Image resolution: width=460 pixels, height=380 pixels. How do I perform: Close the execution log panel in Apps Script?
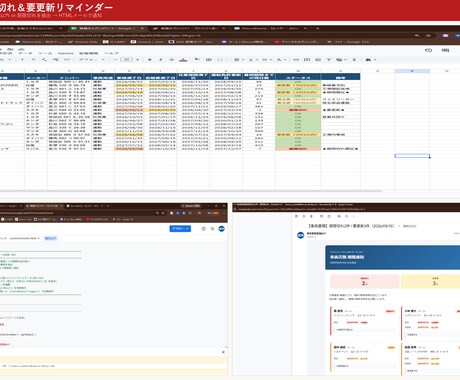(223, 352)
